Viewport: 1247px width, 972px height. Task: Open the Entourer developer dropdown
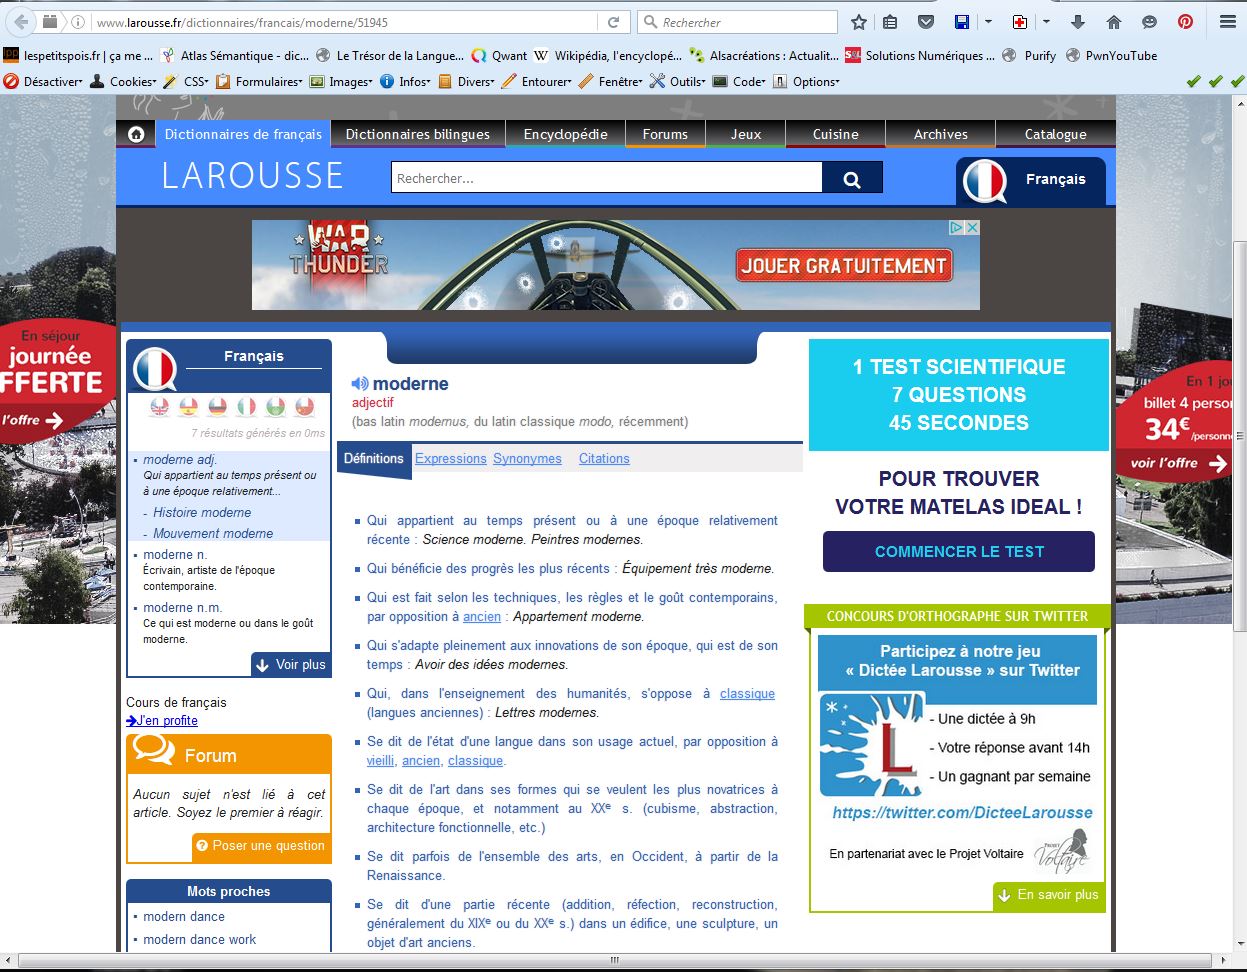tap(537, 82)
